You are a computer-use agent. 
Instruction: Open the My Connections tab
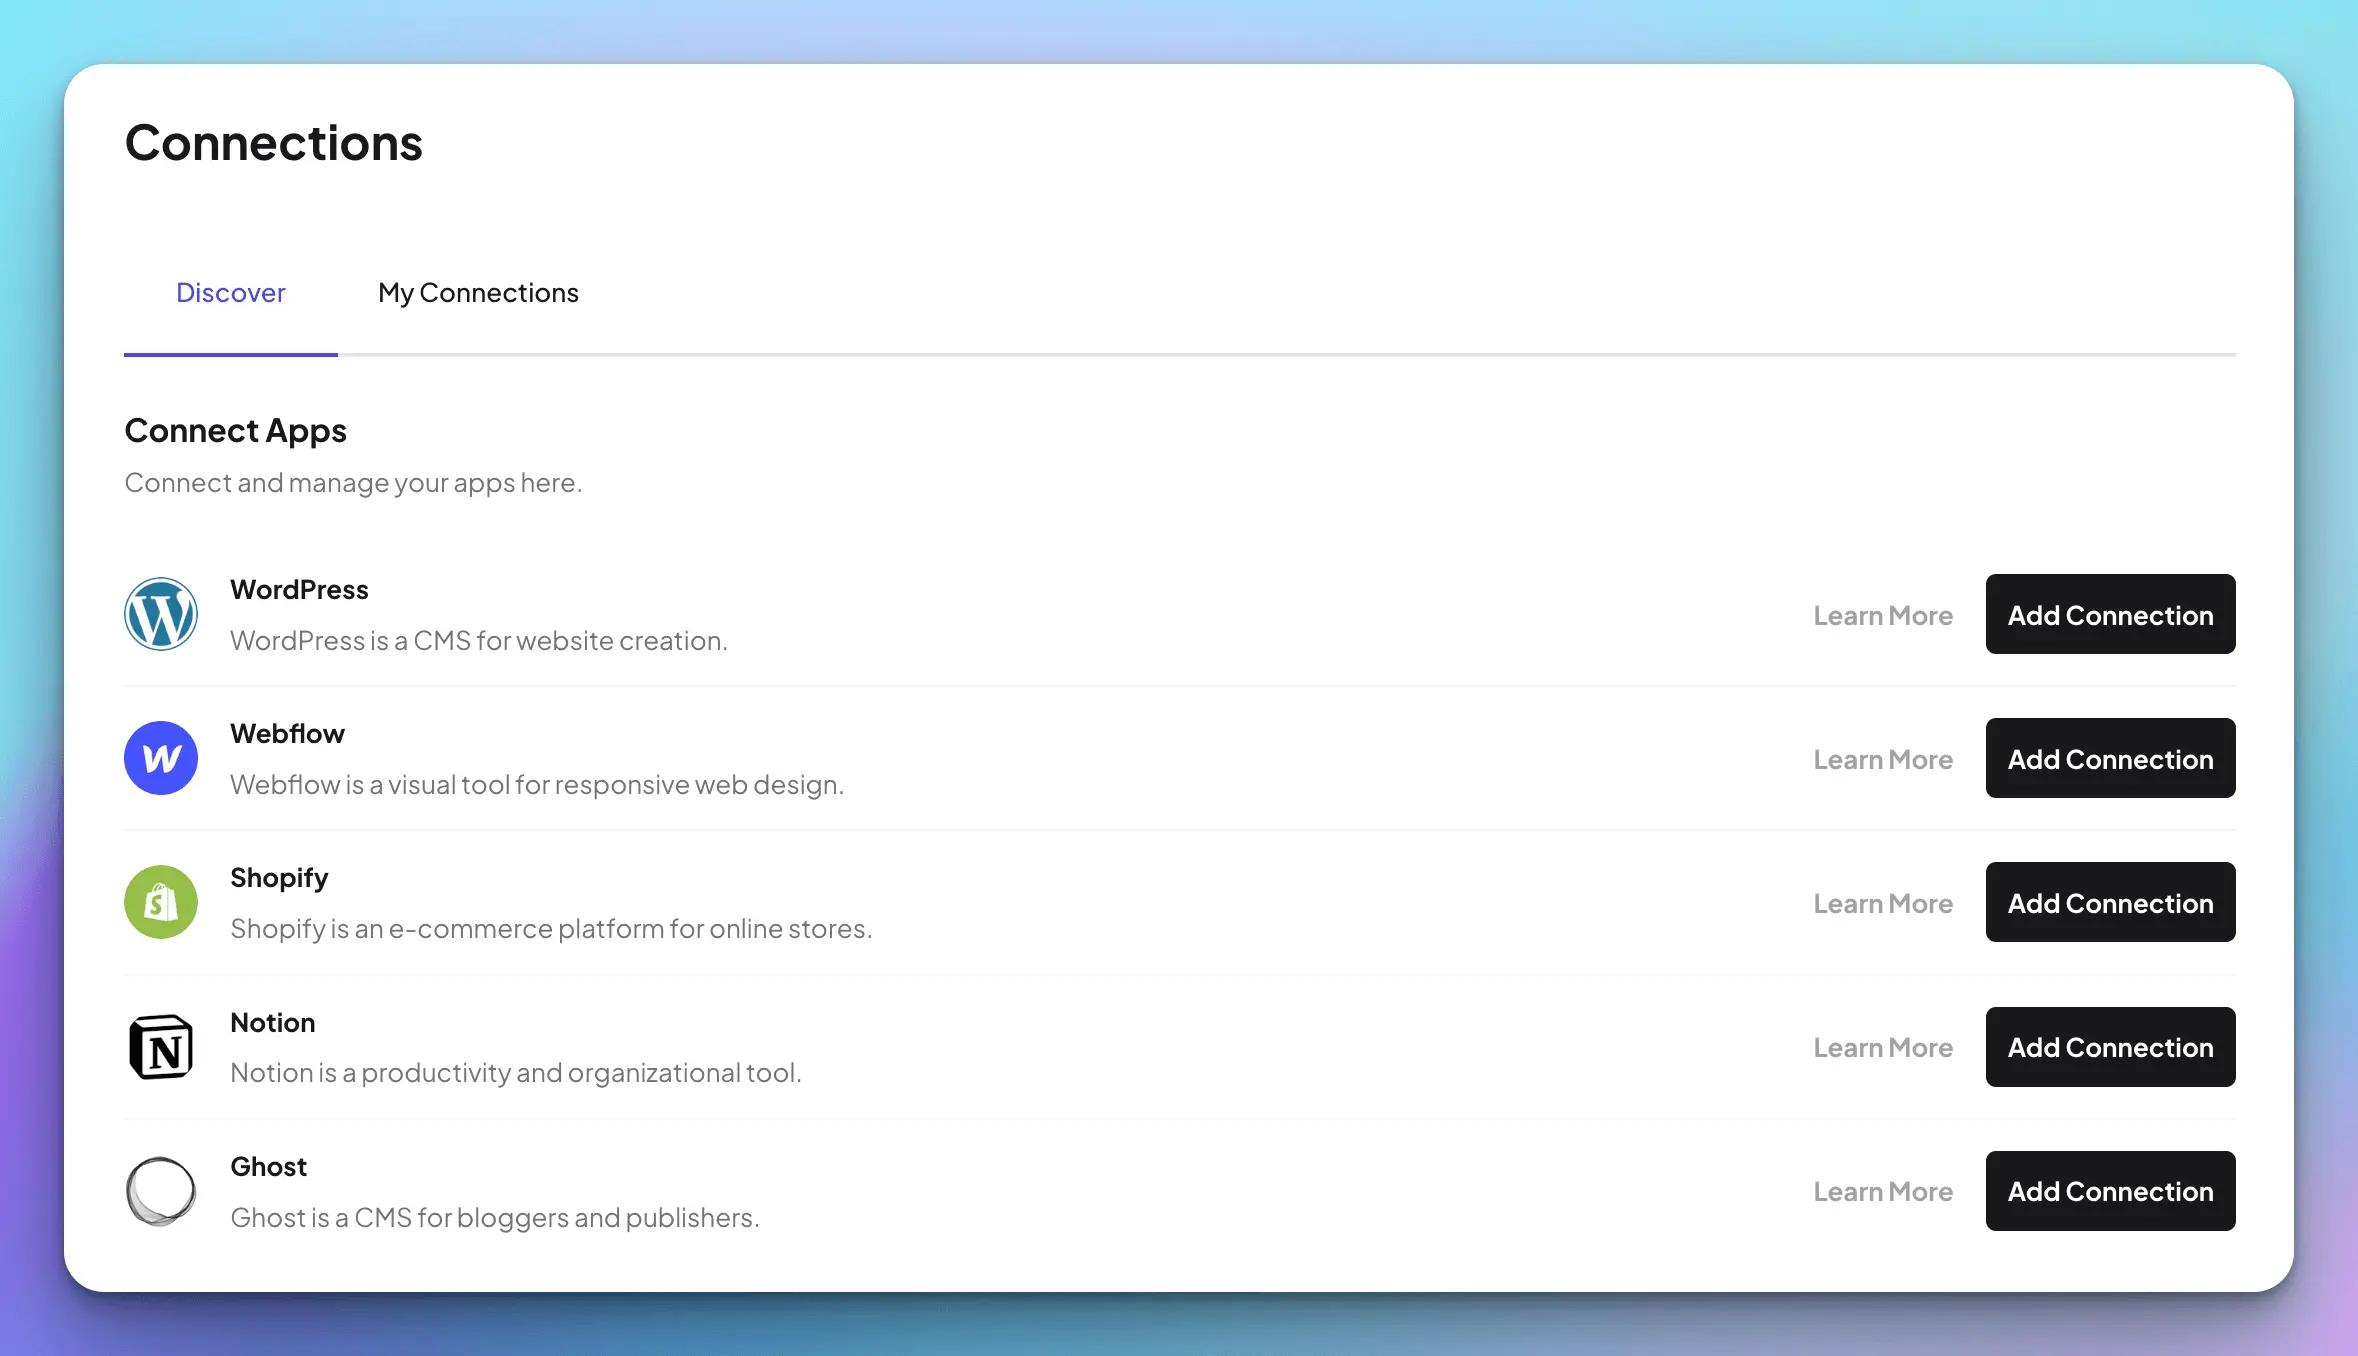pyautogui.click(x=478, y=293)
